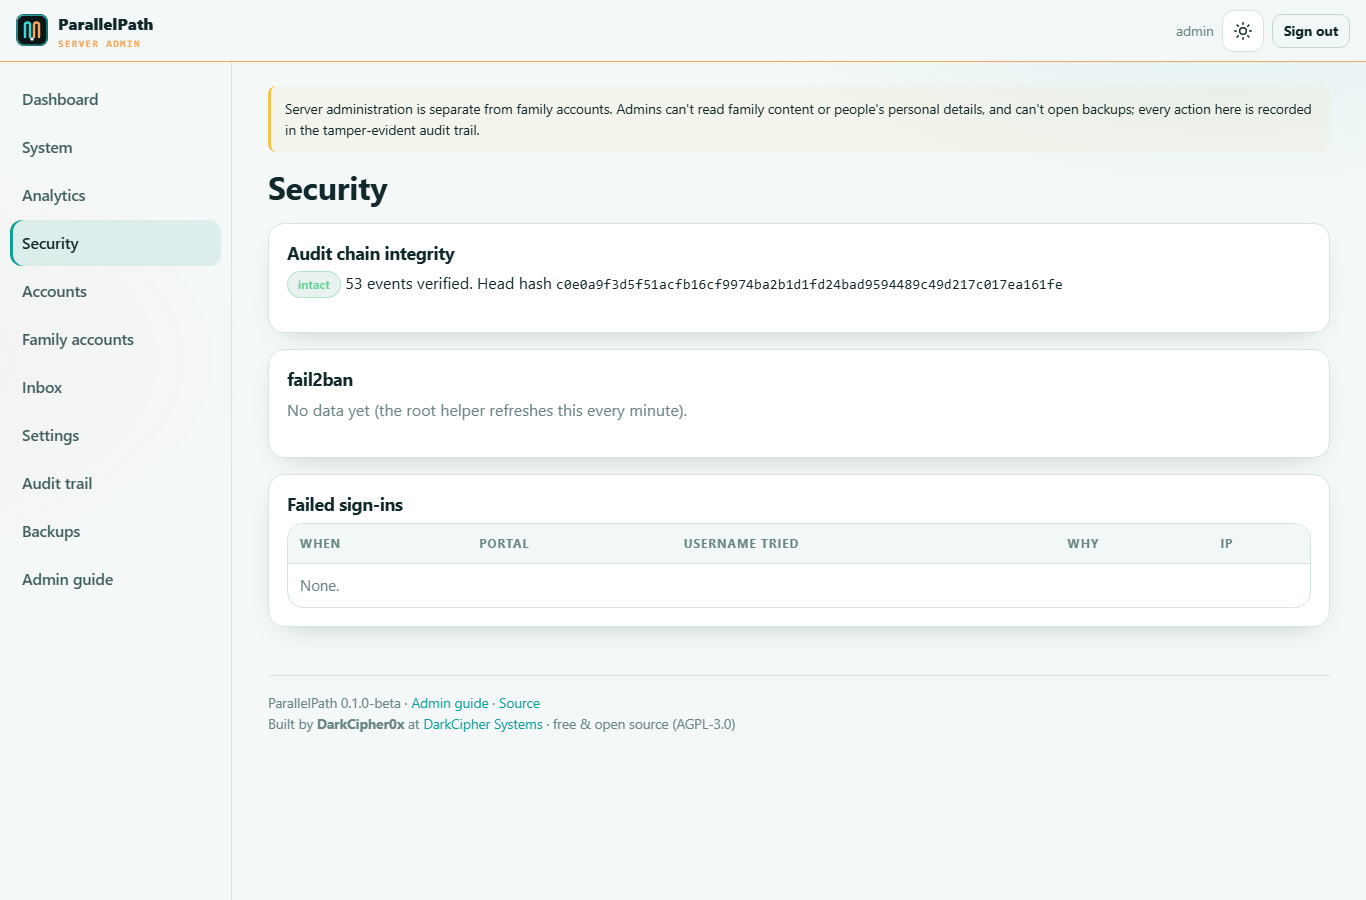Click the ParallelPath 0.1.0-beta version text
Screen dimensions: 1366x900
coord(334,703)
